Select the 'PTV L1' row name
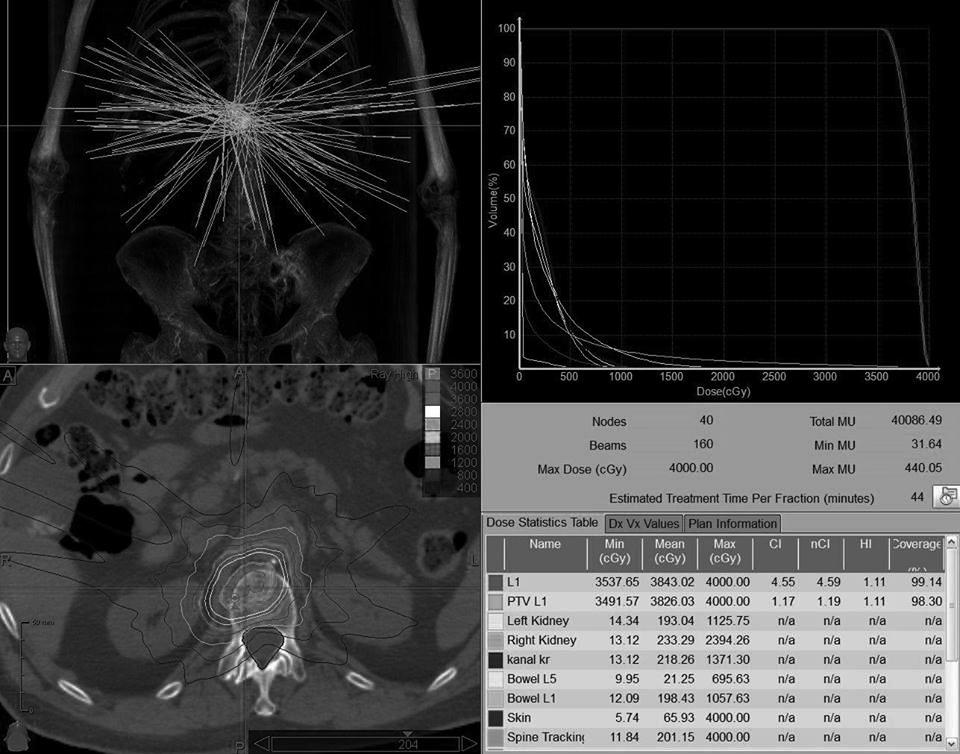 tap(527, 602)
